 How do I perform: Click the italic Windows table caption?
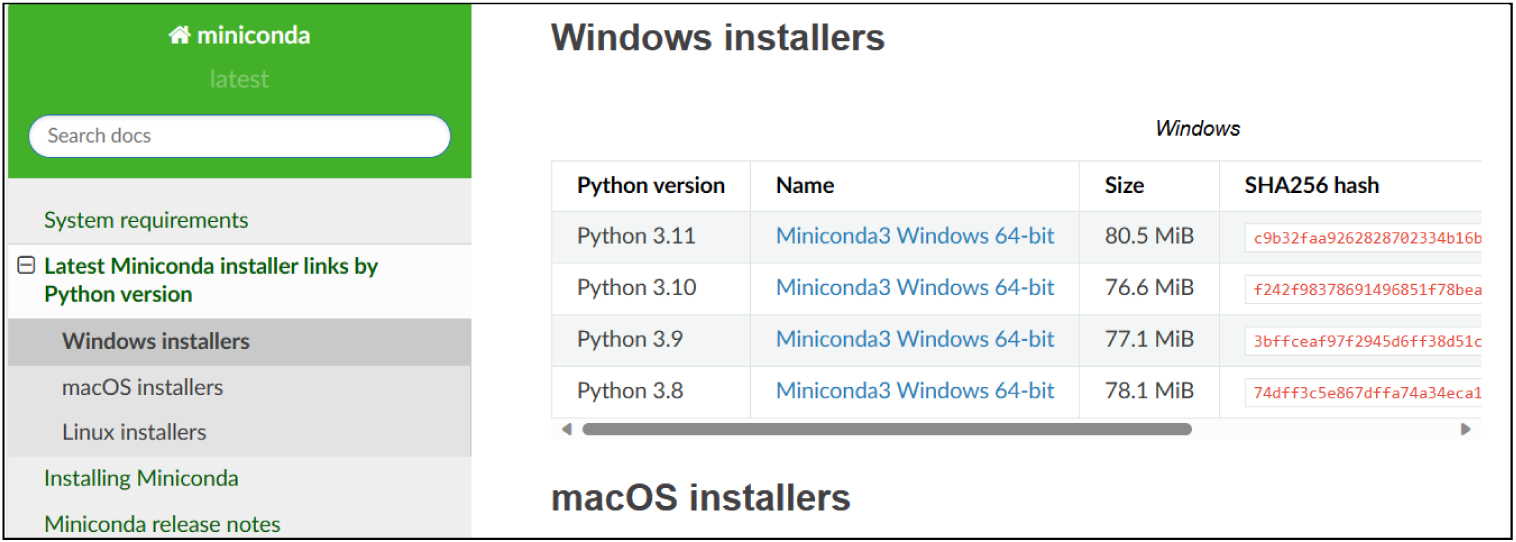1197,128
